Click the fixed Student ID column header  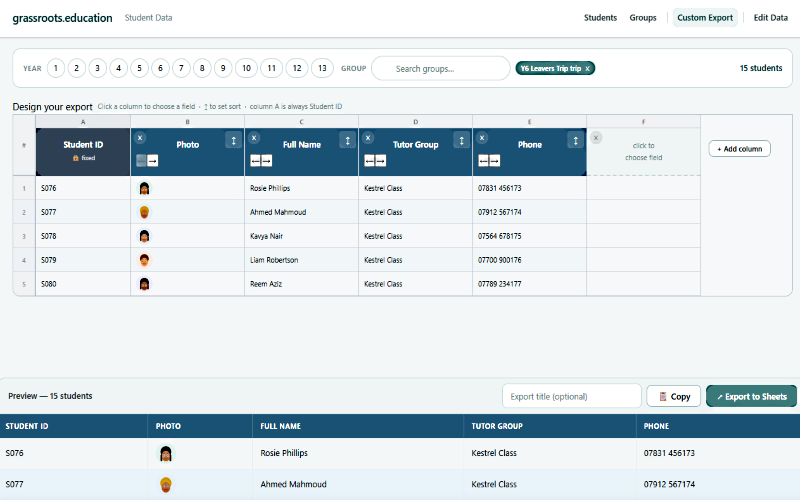point(83,152)
